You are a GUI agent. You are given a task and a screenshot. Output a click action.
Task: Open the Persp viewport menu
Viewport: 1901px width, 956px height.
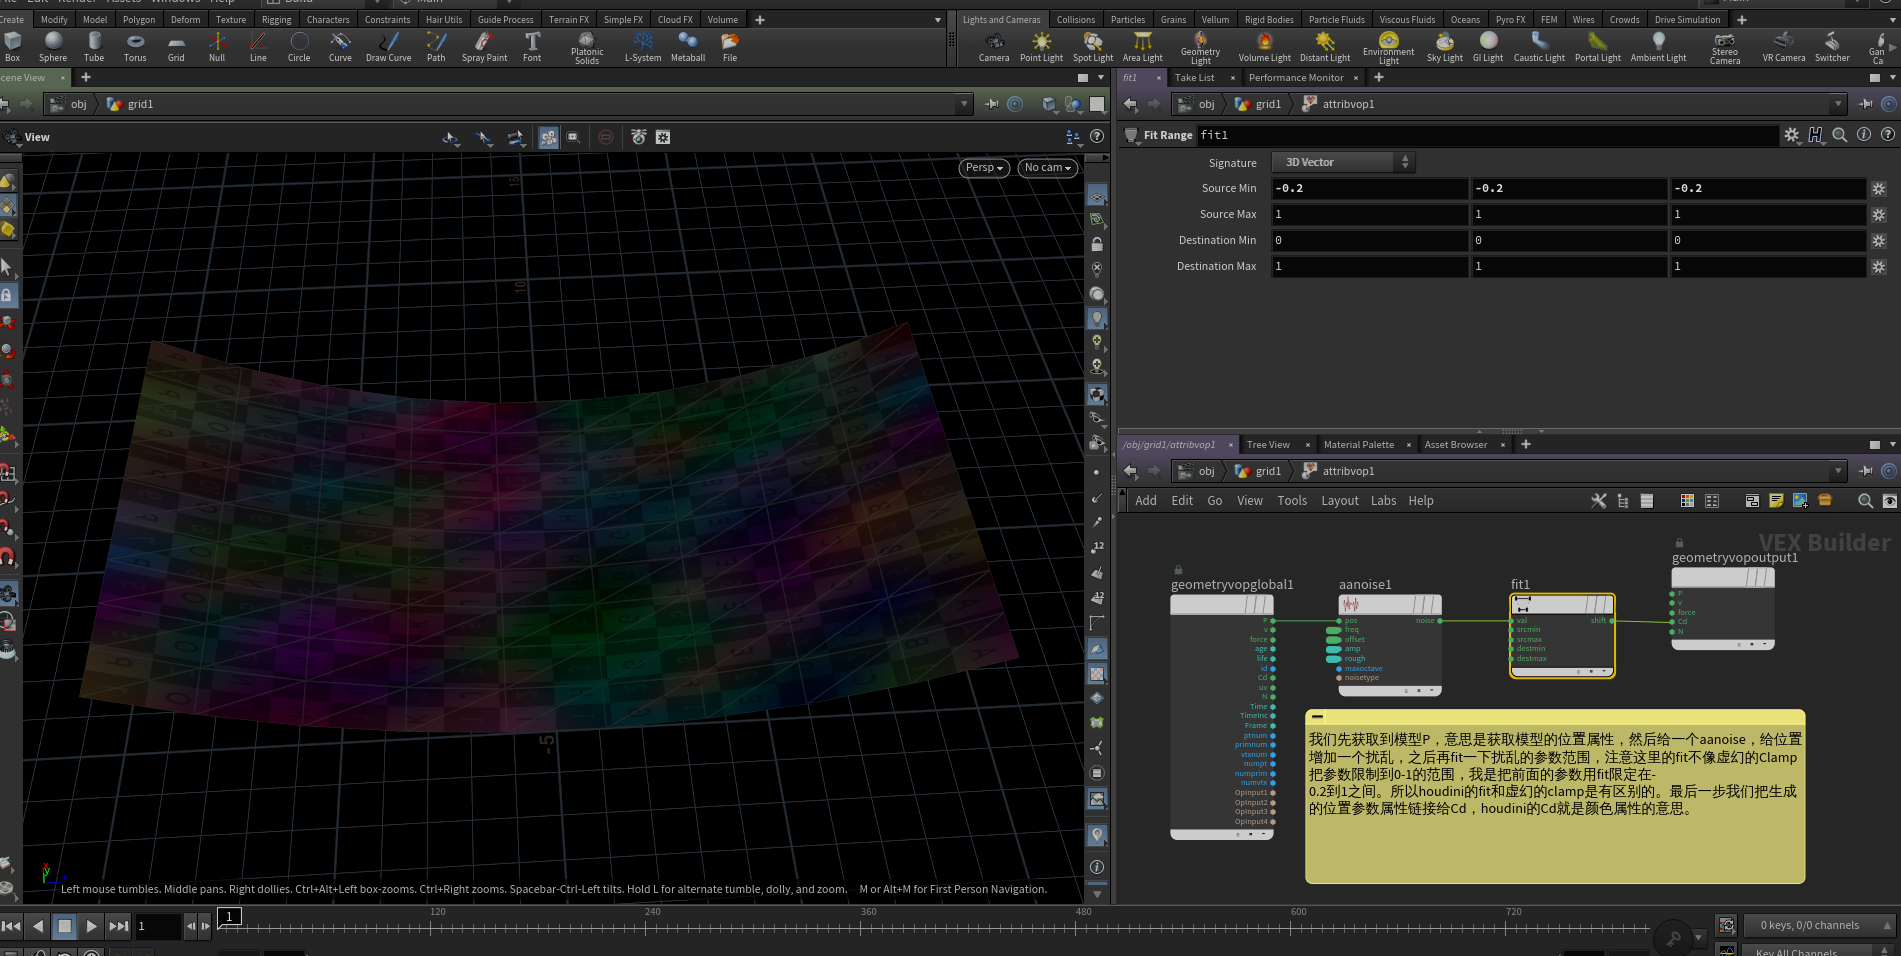[984, 168]
